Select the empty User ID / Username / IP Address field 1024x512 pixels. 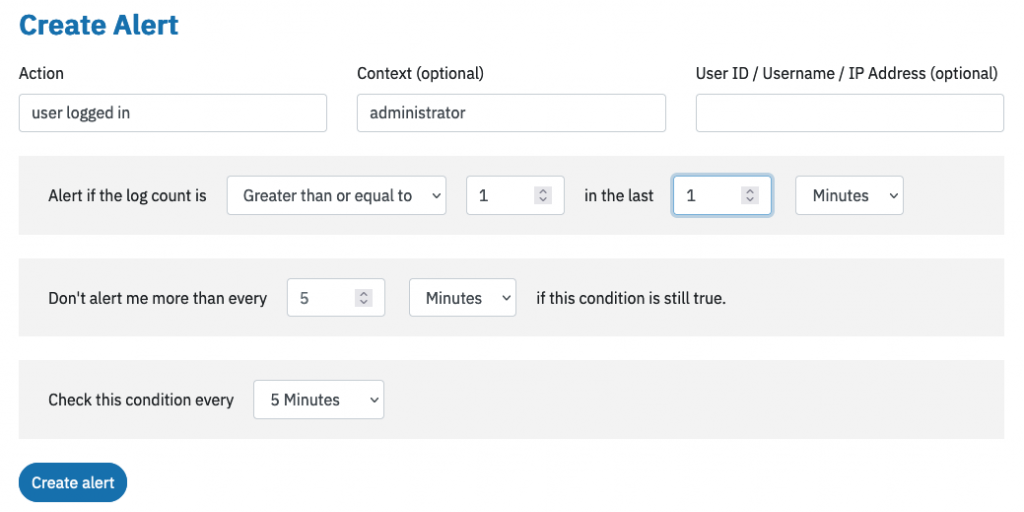click(850, 113)
